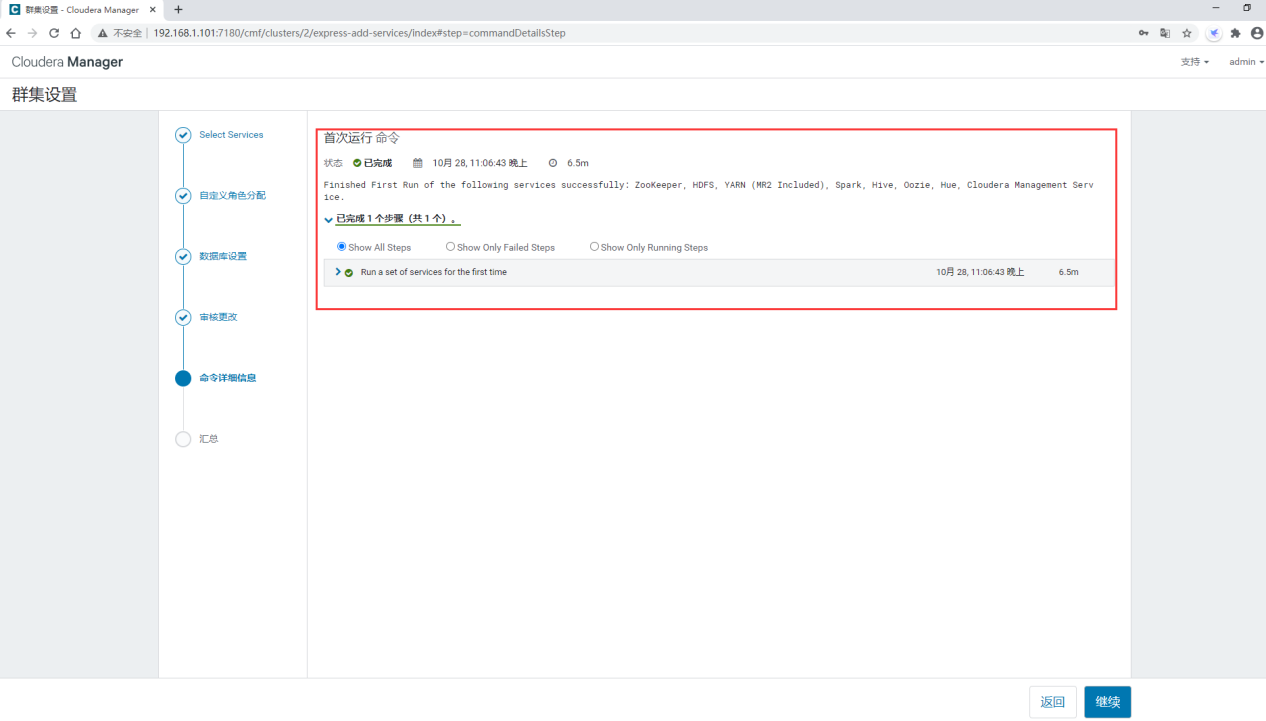Go to the Select Services step

tap(231, 135)
